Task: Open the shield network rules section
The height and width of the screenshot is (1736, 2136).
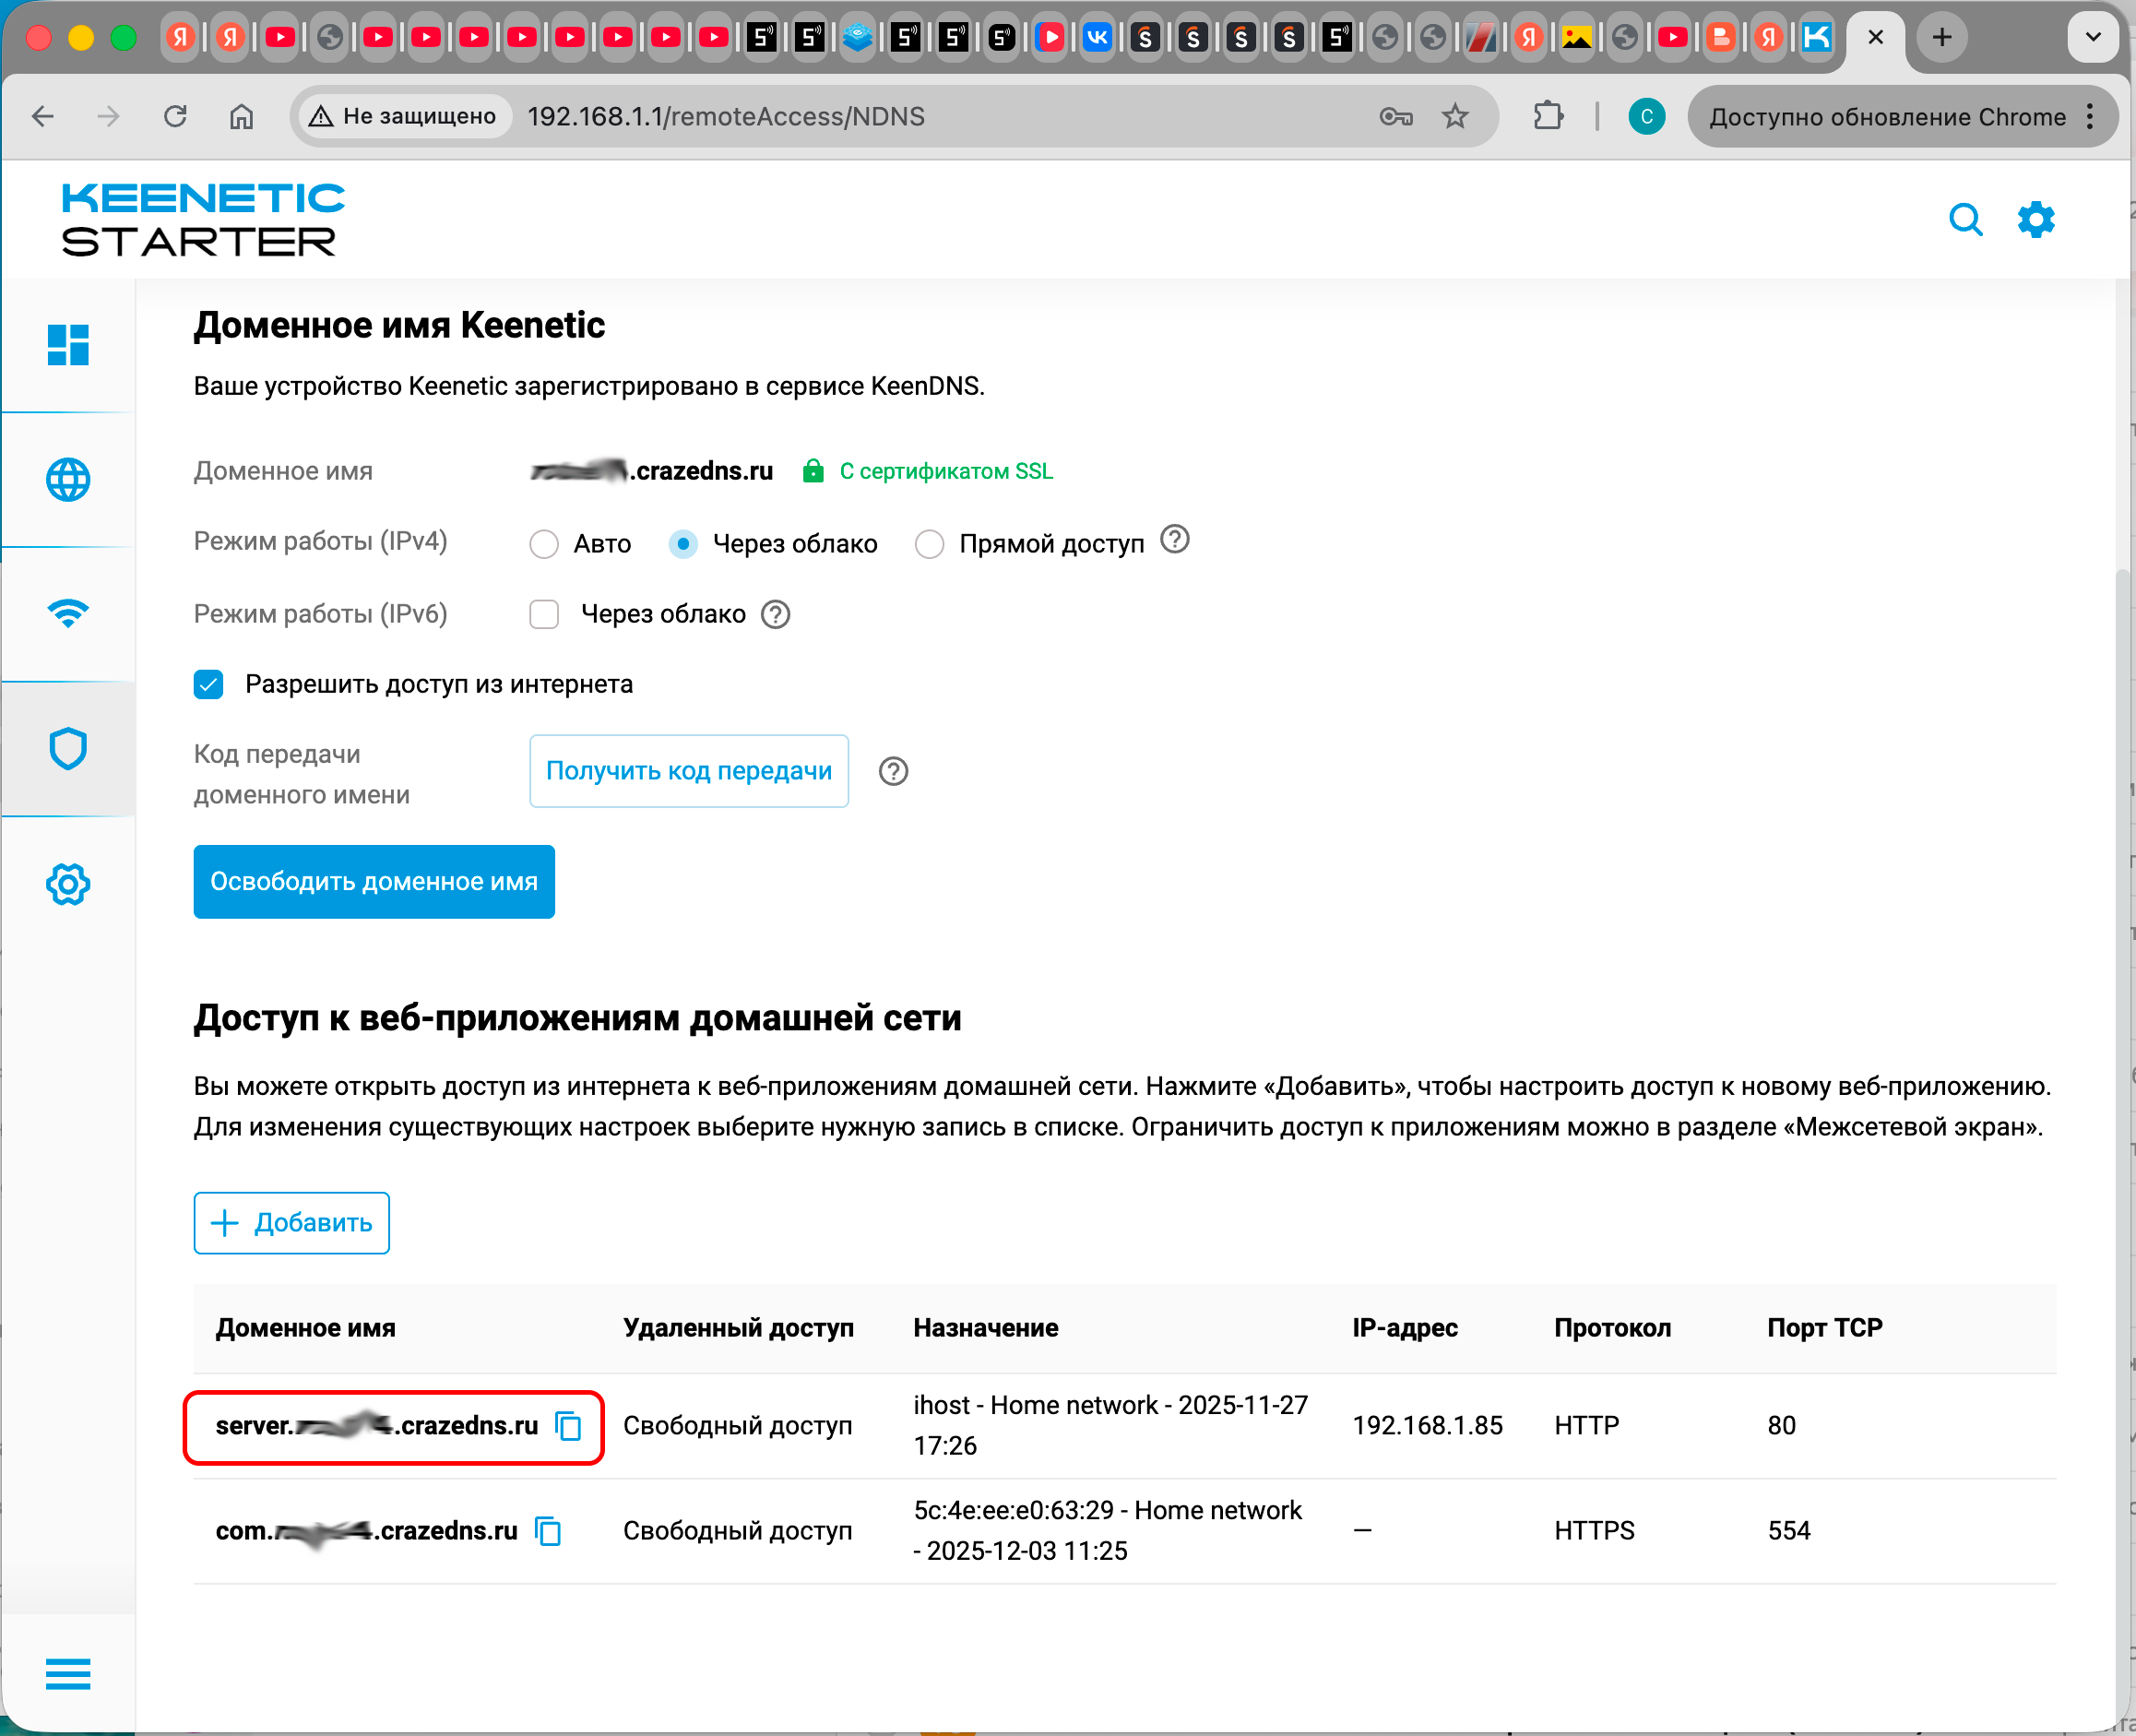Action: pos(68,749)
